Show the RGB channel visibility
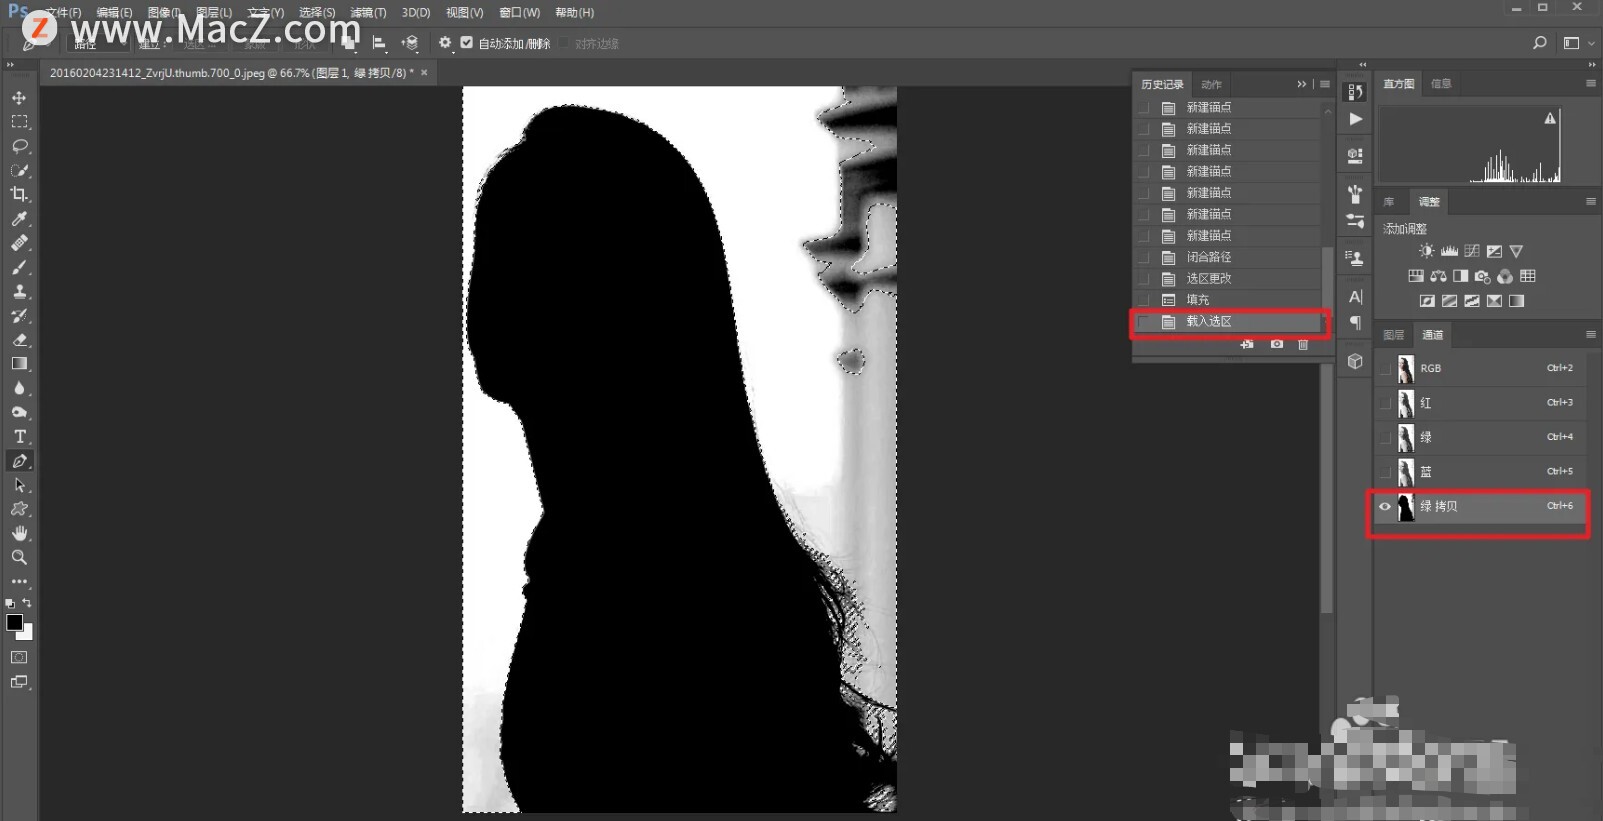This screenshot has height=821, width=1603. pos(1385,368)
